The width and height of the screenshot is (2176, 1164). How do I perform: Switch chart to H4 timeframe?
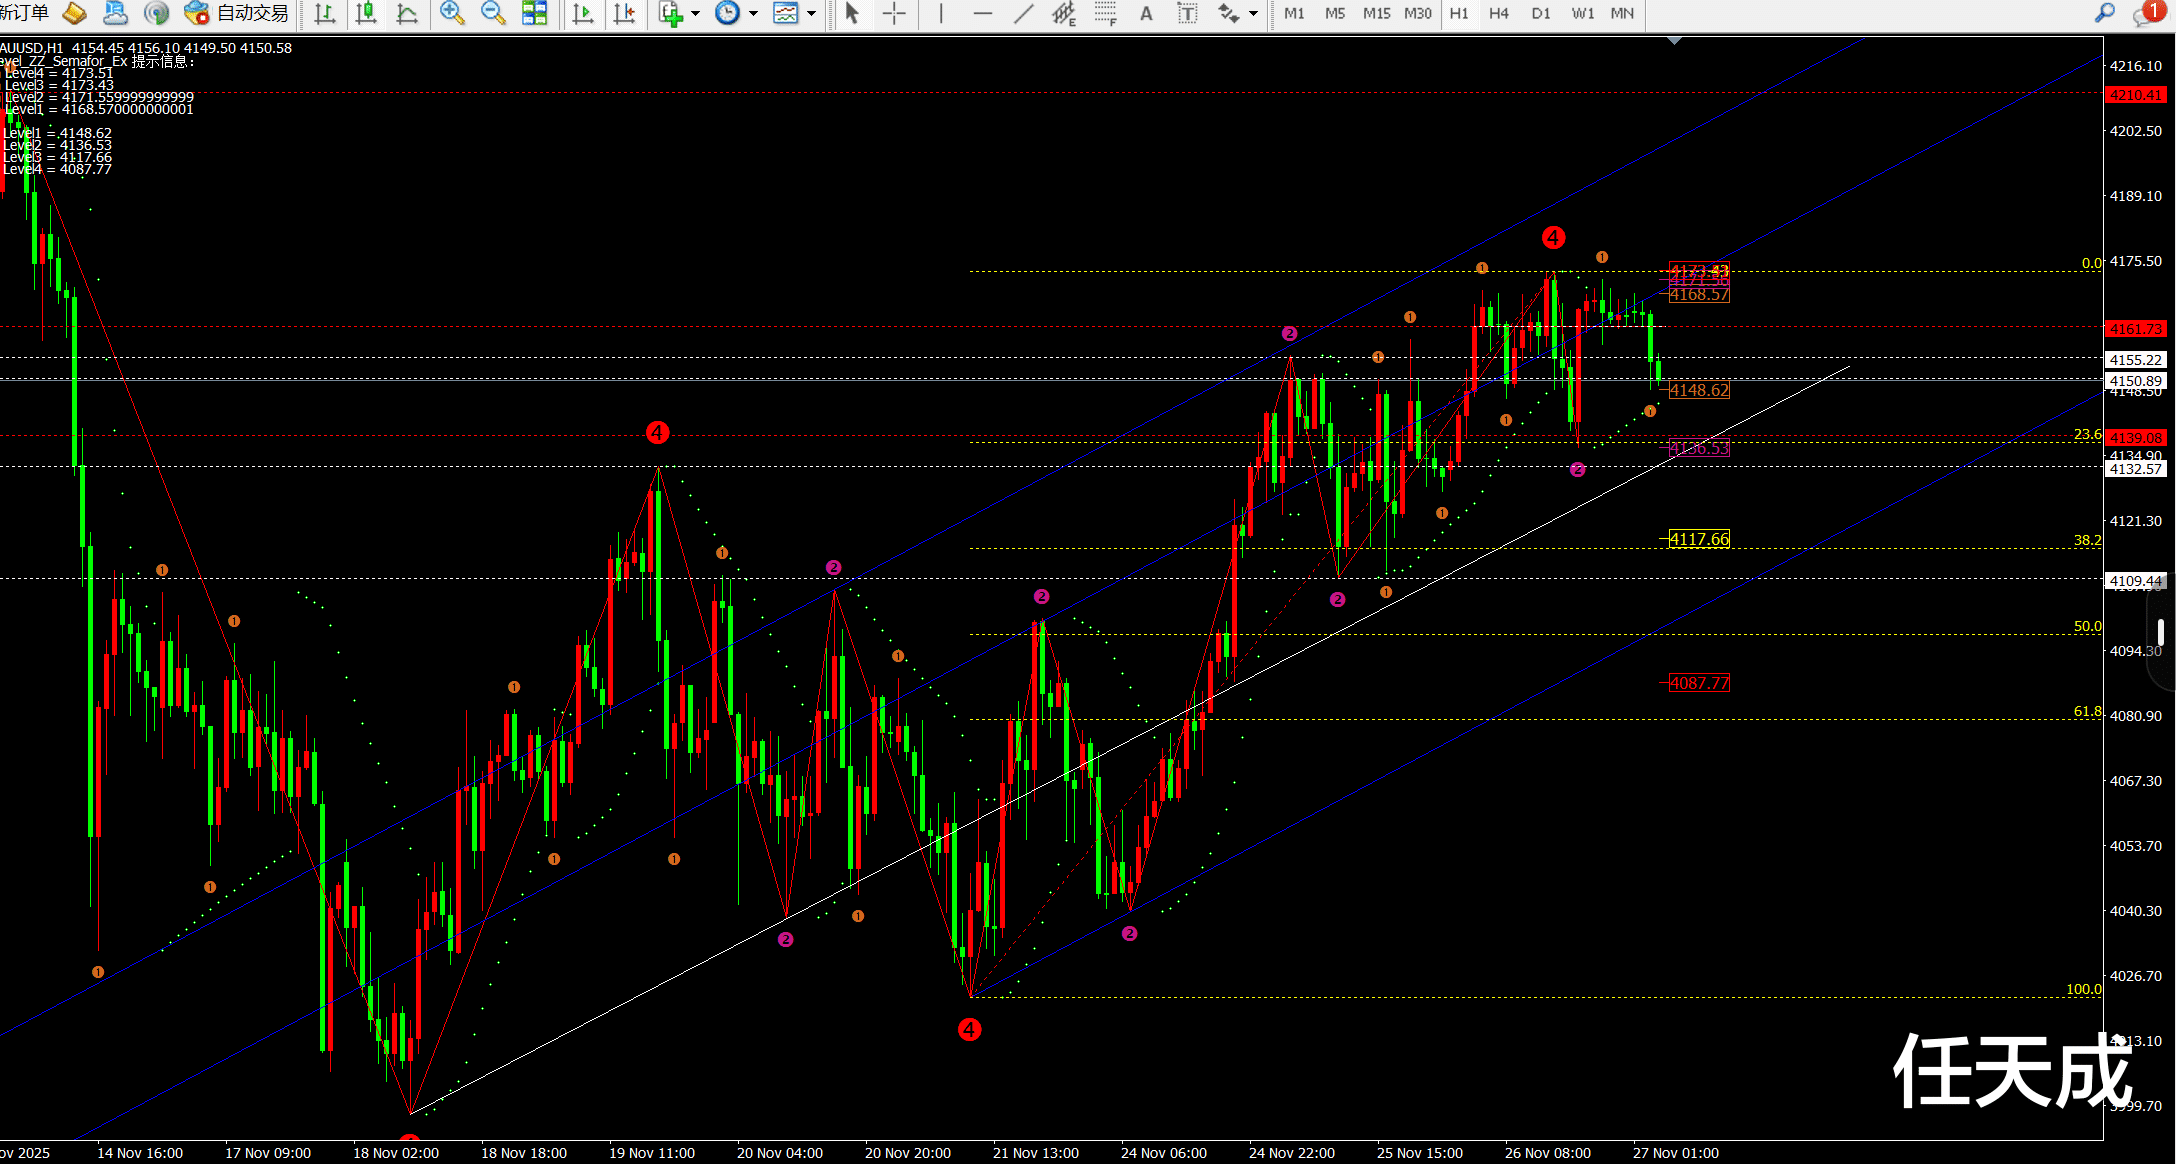[x=1498, y=13]
